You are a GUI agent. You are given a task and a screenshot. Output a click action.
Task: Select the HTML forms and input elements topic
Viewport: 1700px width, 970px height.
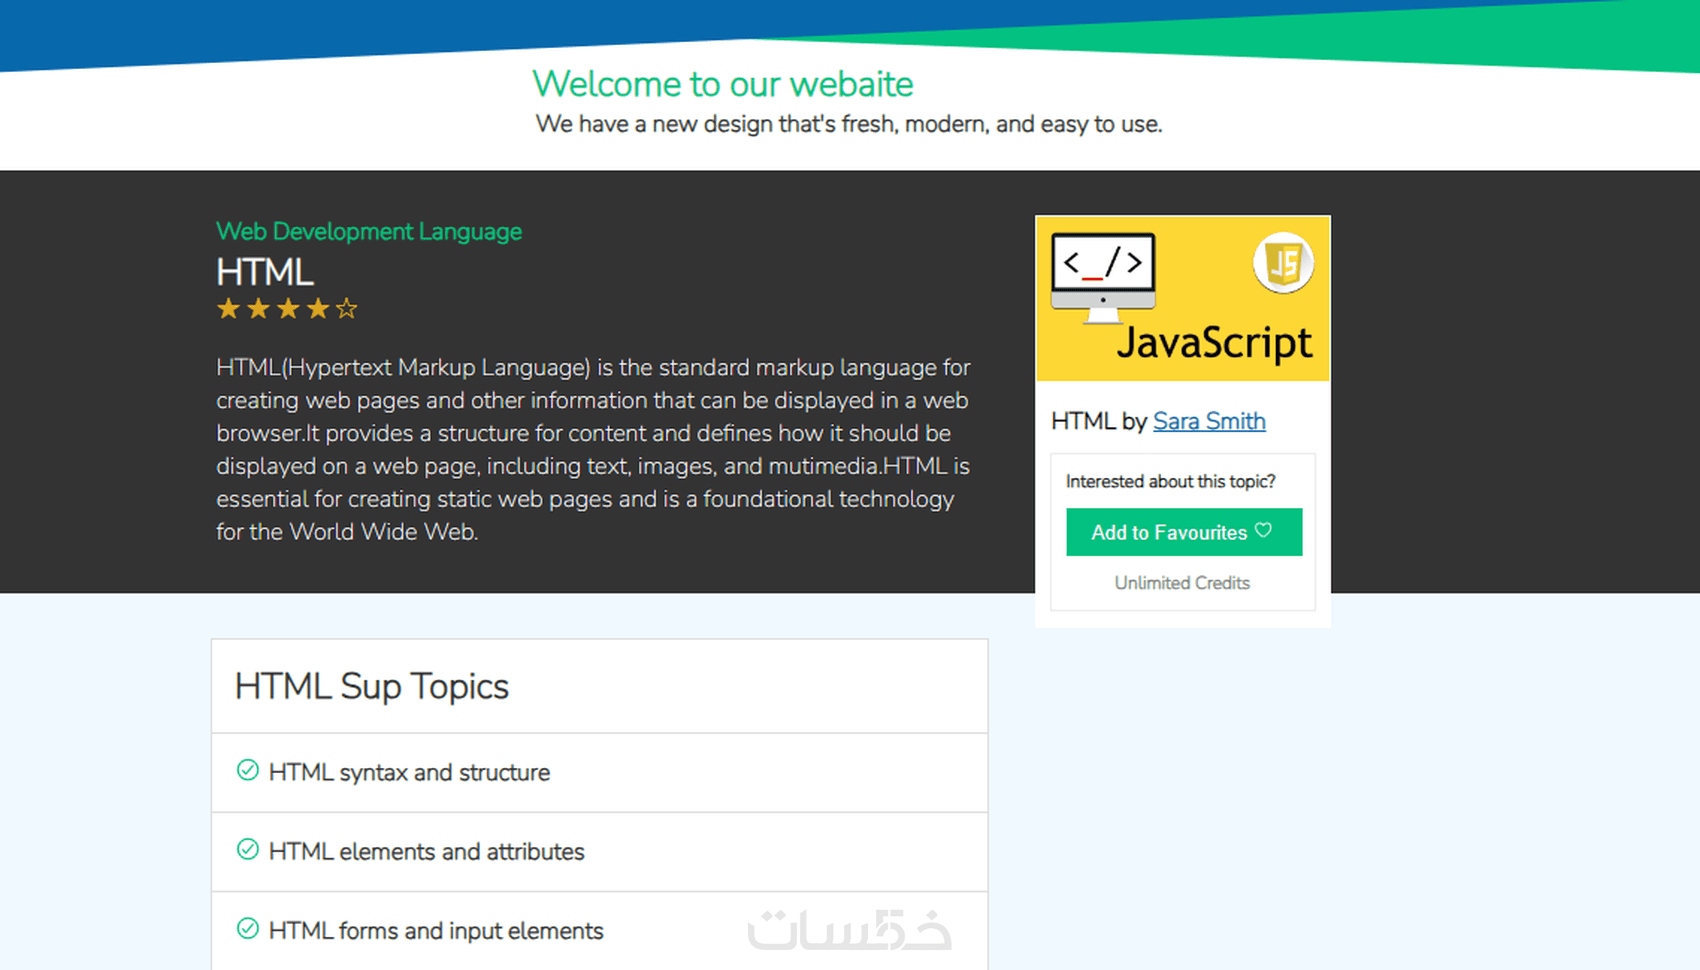tap(435, 930)
